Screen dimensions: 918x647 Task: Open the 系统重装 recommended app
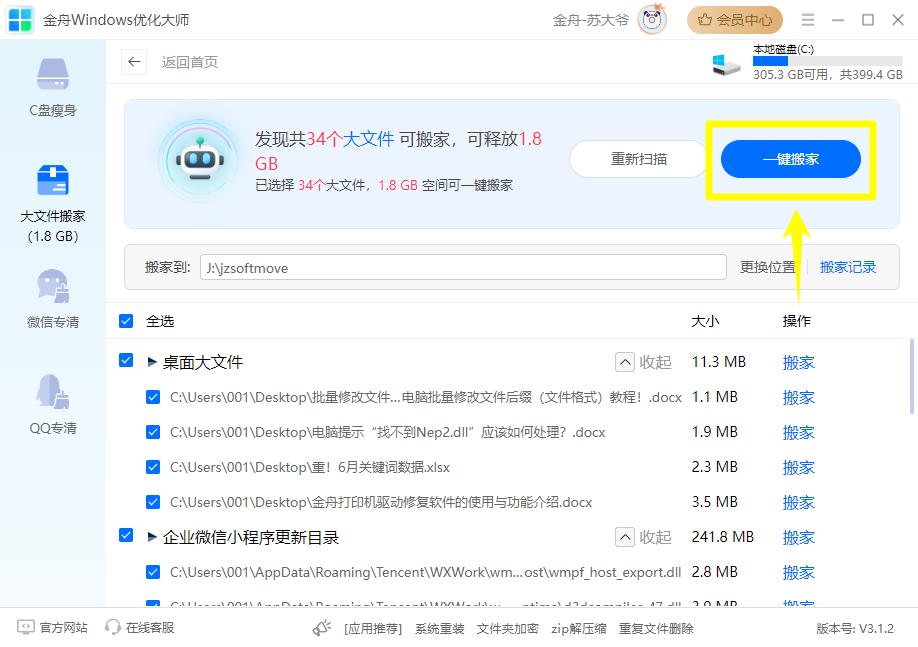(440, 629)
